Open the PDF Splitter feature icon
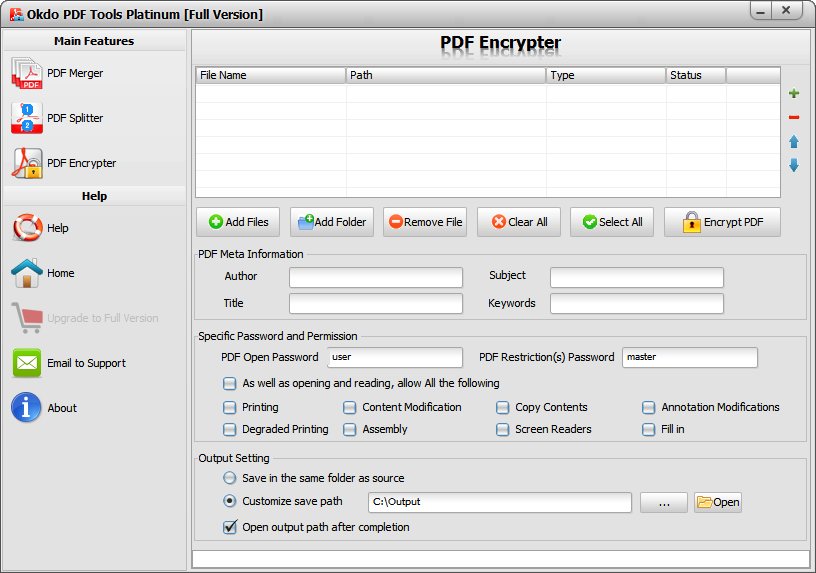The width and height of the screenshot is (816, 573). coord(27,118)
